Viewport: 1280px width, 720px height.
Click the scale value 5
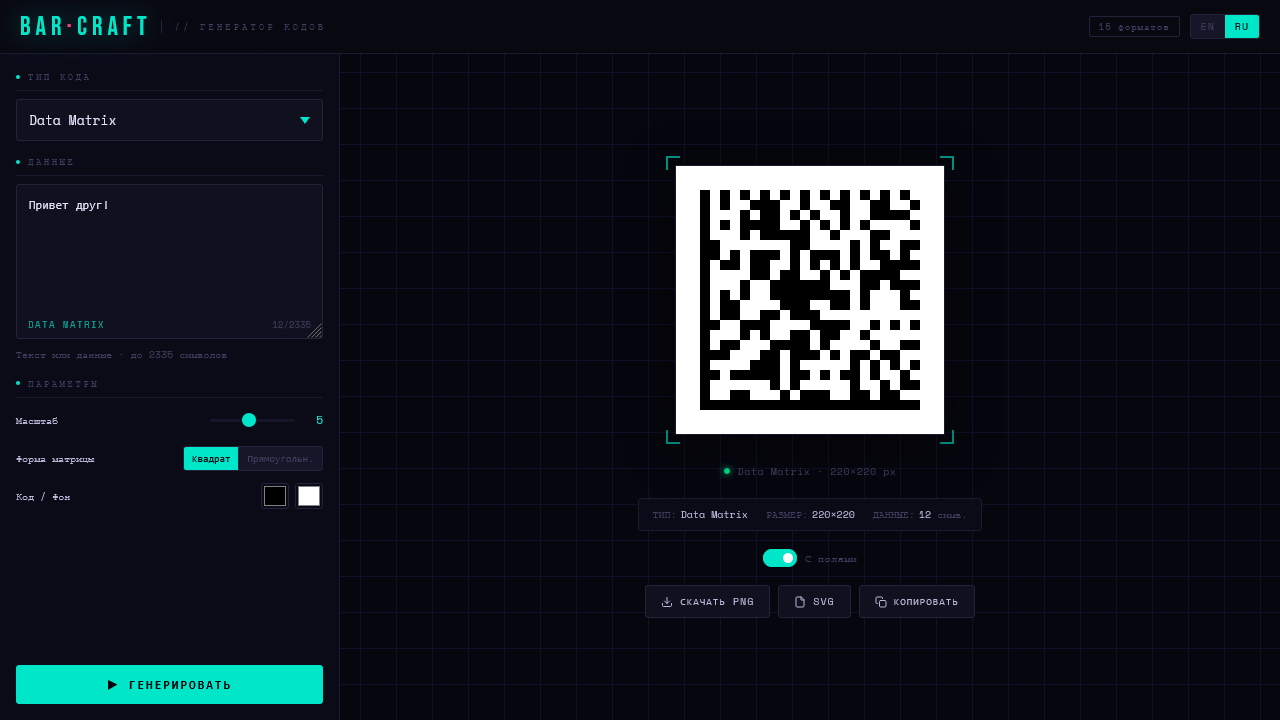point(319,420)
